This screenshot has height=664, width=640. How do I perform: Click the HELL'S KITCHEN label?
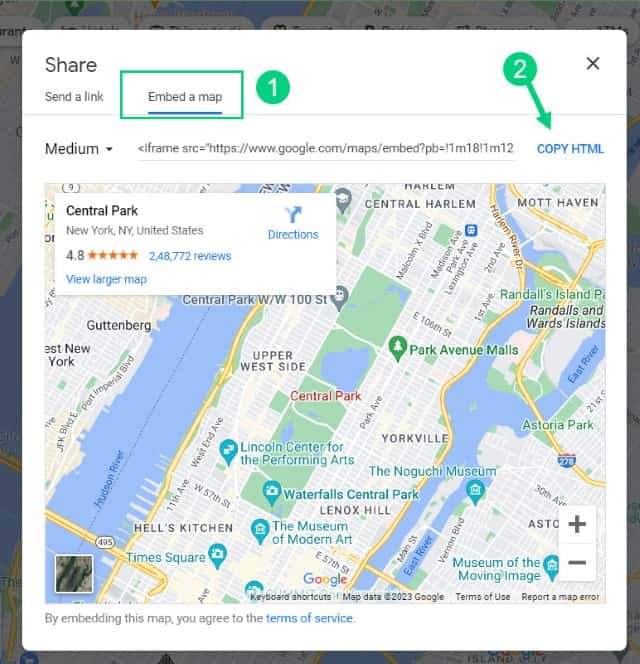click(x=183, y=528)
